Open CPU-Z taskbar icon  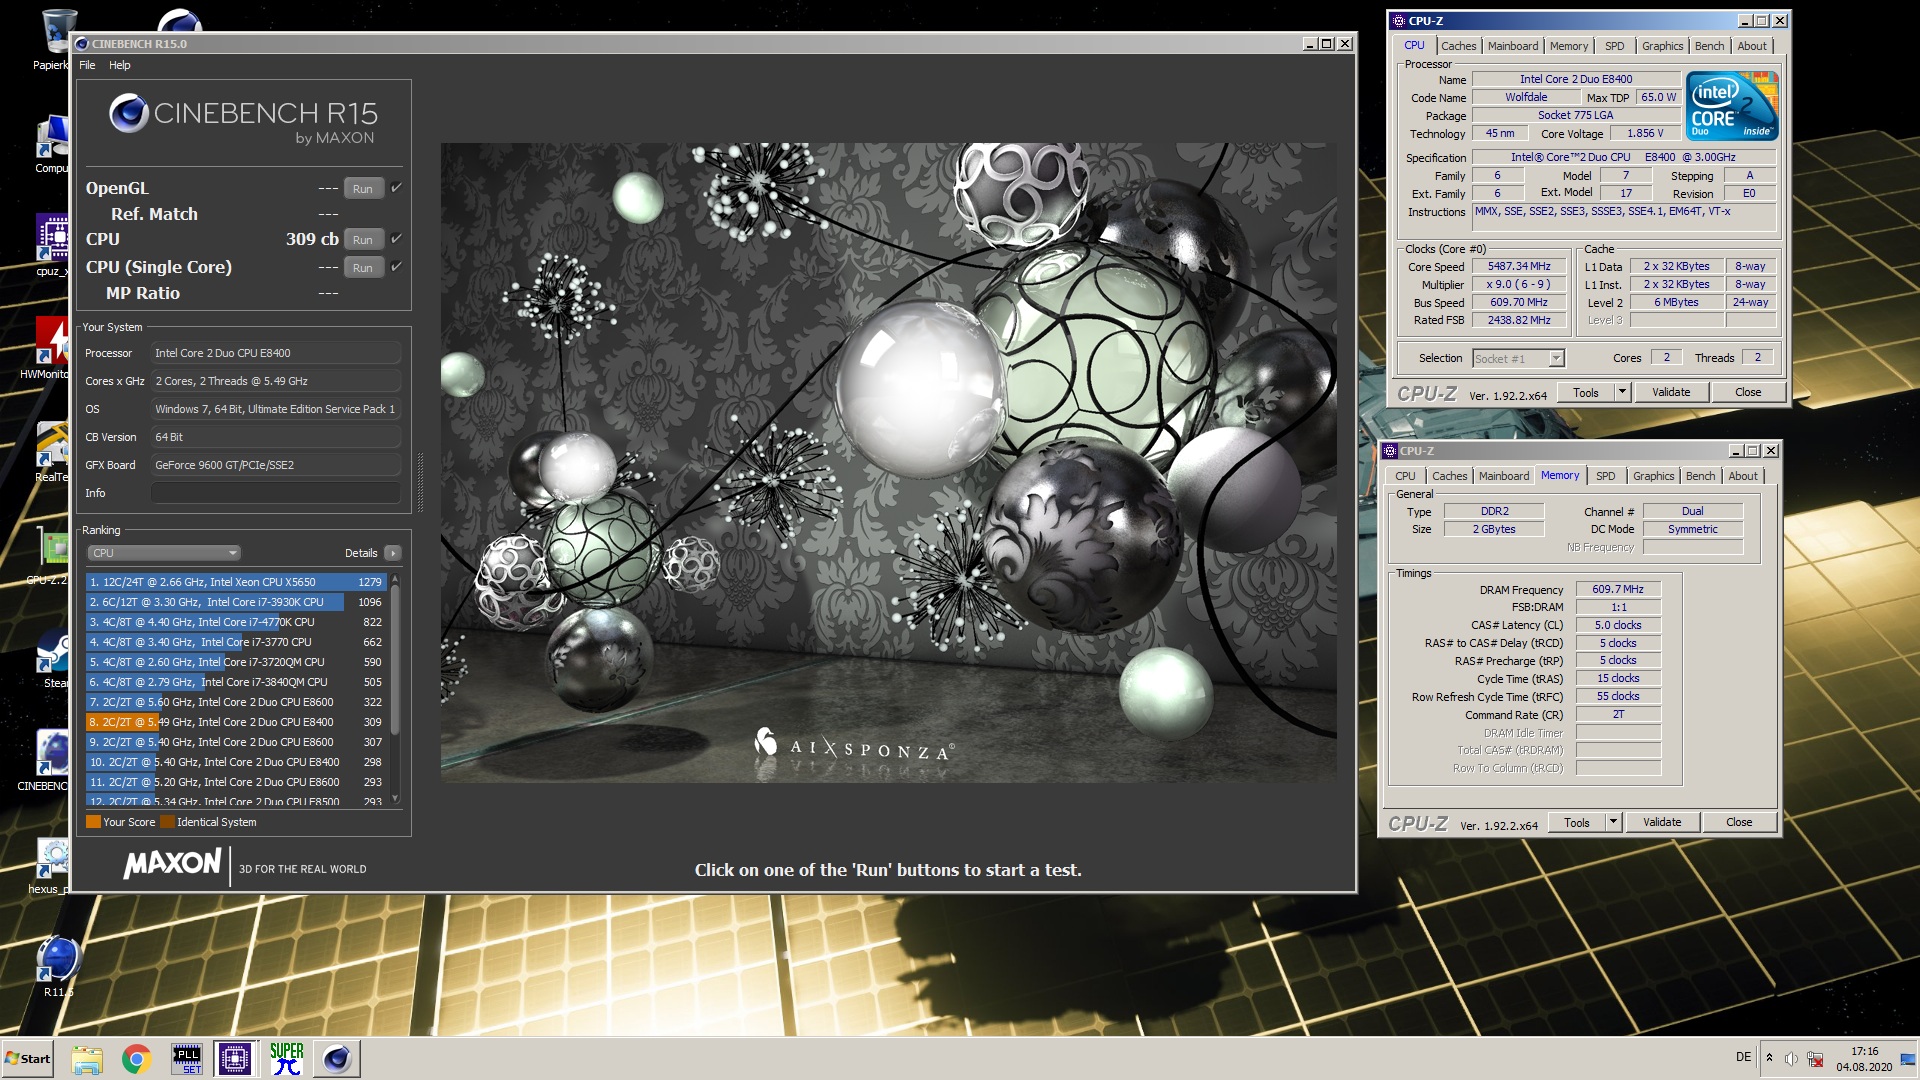236,1059
